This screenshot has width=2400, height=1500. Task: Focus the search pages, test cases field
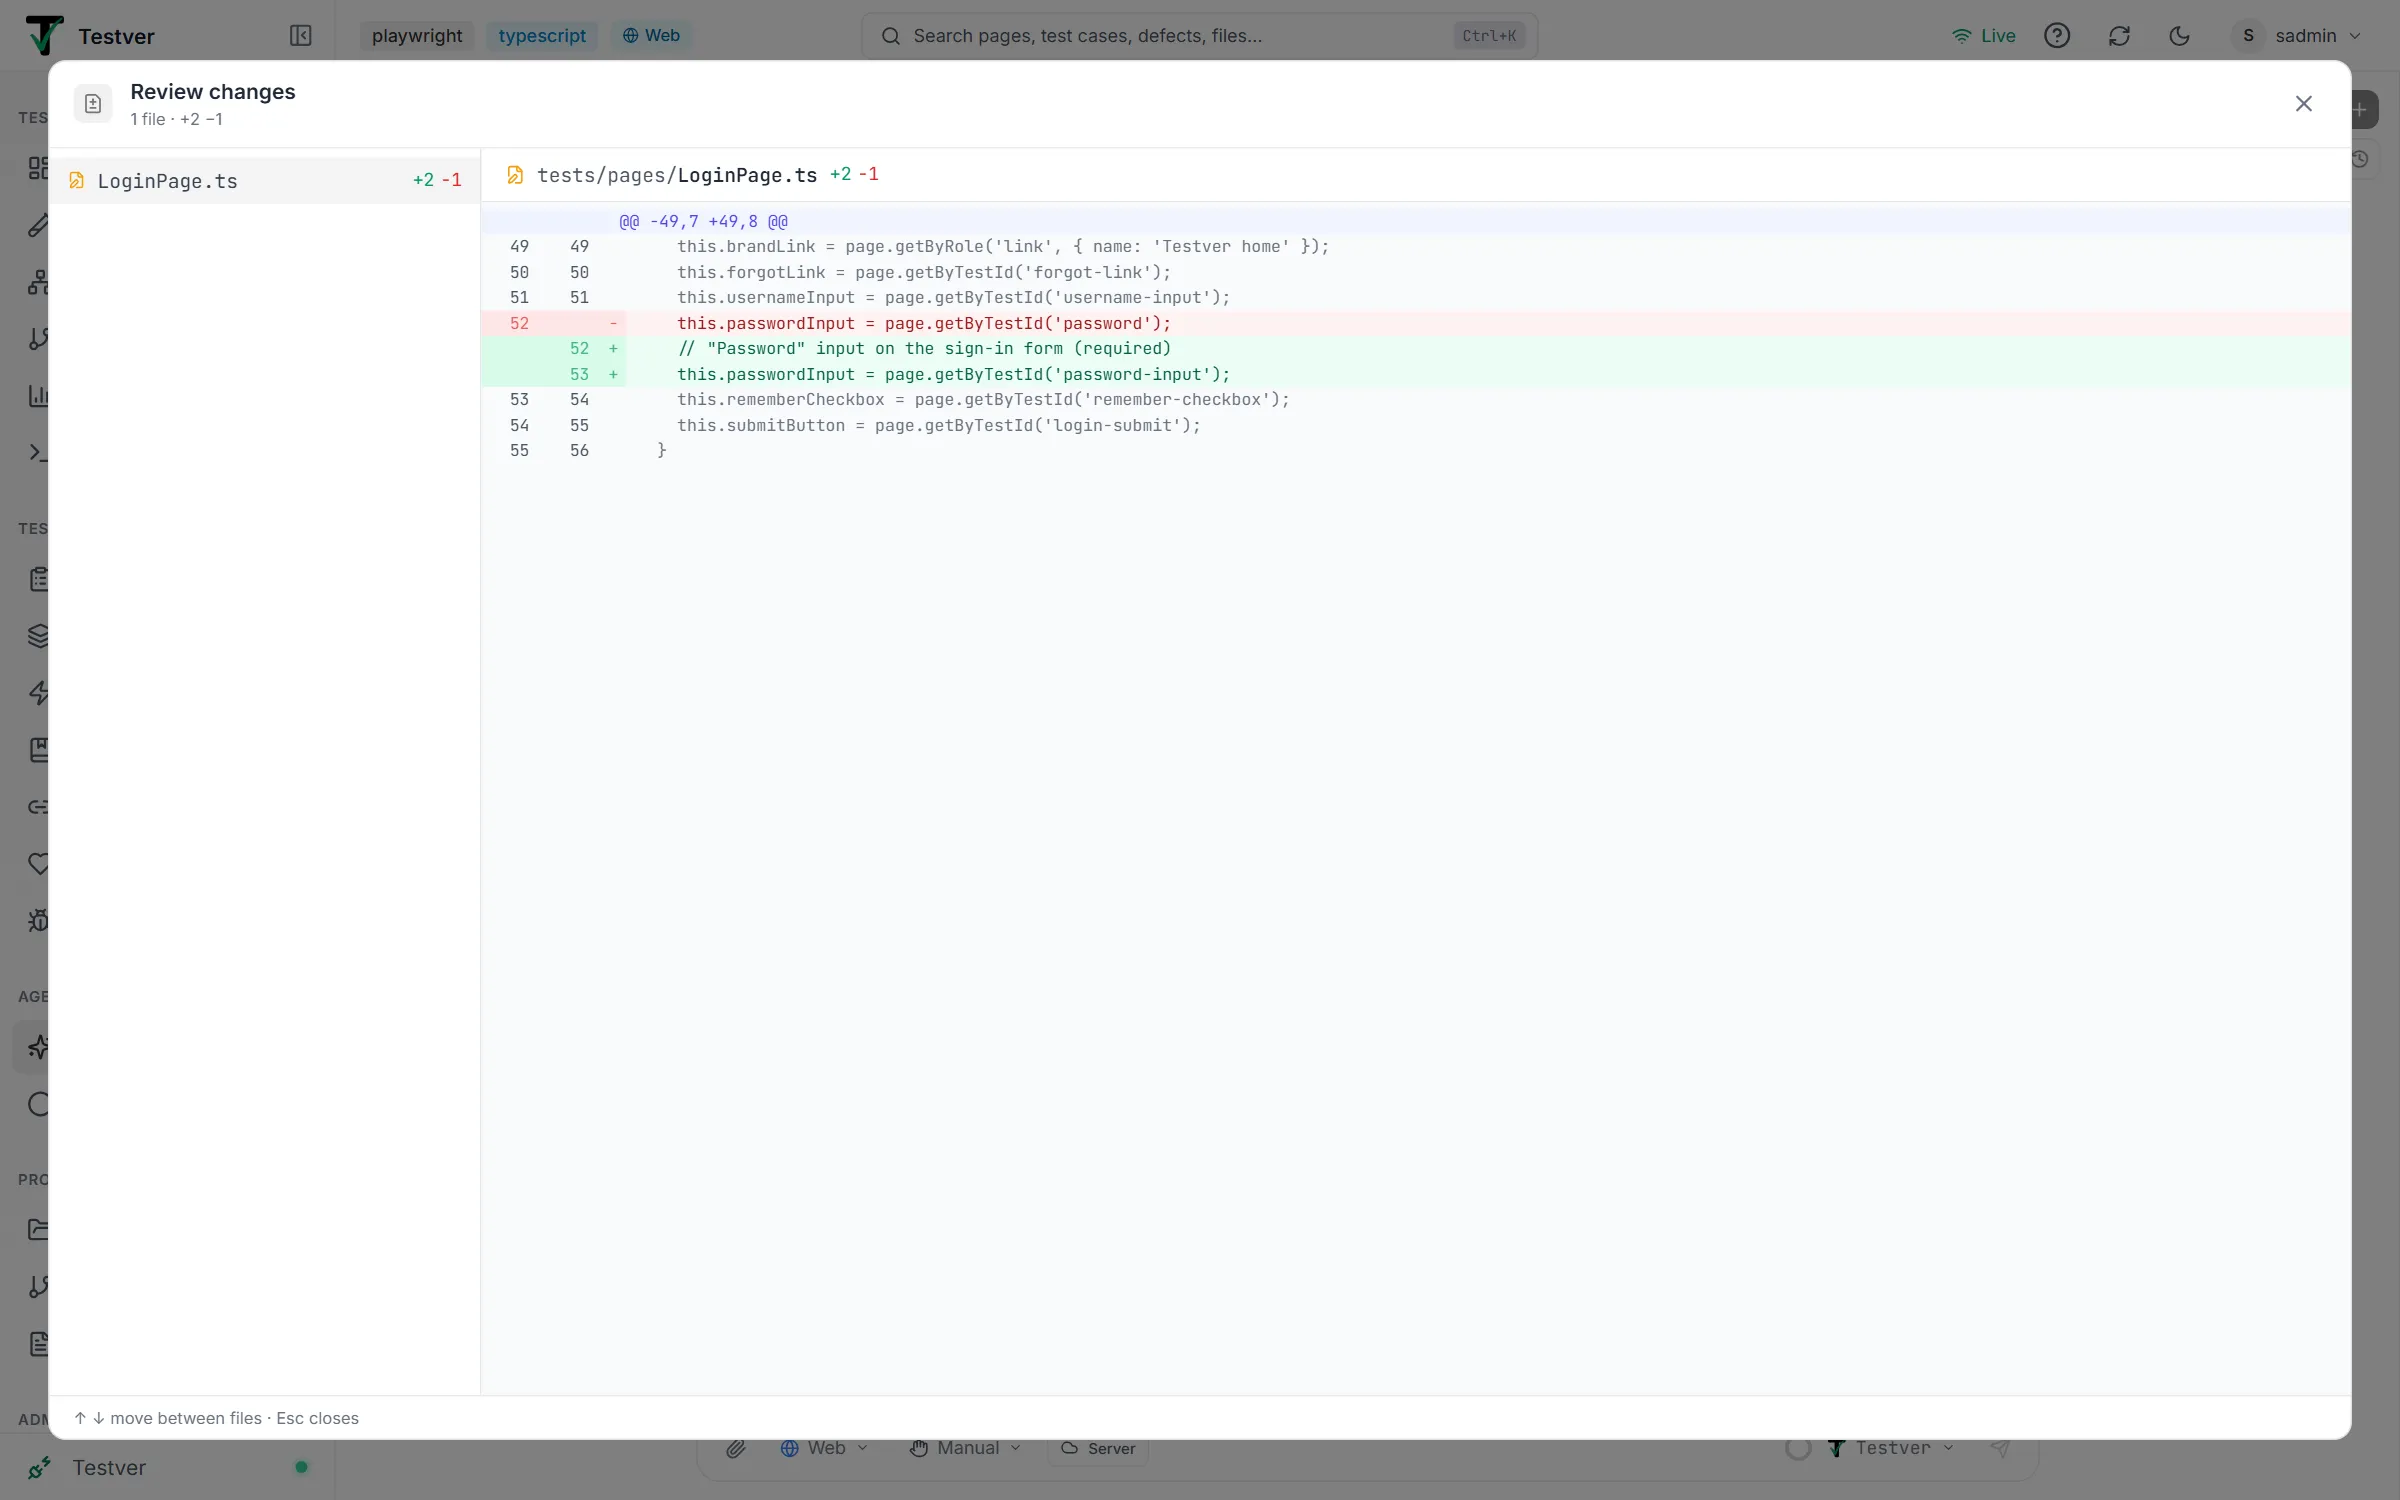click(1199, 36)
